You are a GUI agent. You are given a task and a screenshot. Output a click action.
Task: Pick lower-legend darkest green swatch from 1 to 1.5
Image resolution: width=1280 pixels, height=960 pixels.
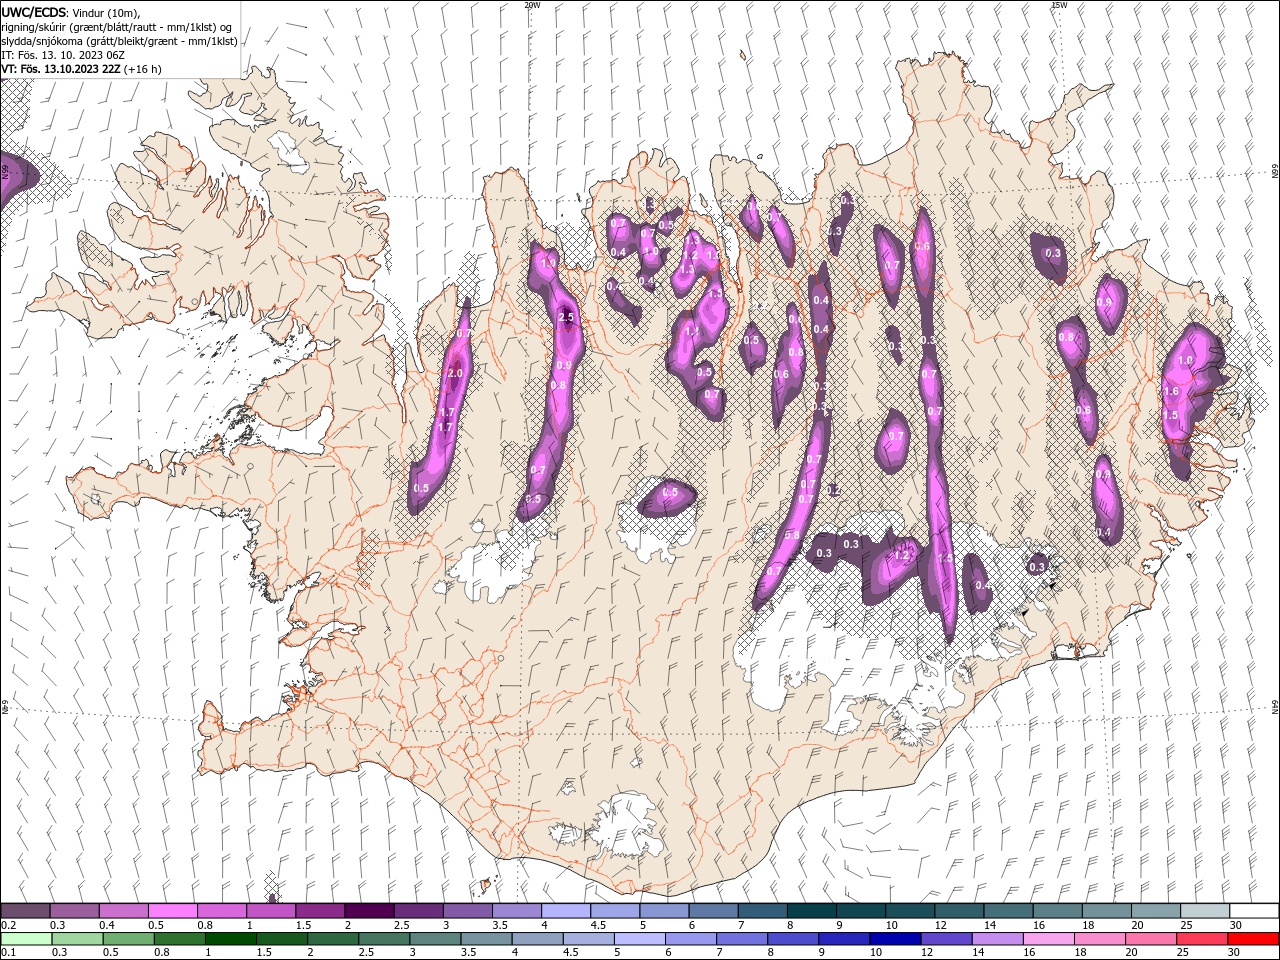[x=230, y=939]
